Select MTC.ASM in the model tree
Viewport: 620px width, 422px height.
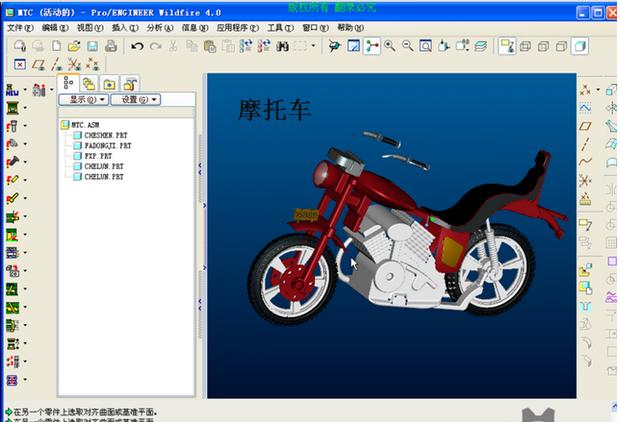(80, 125)
